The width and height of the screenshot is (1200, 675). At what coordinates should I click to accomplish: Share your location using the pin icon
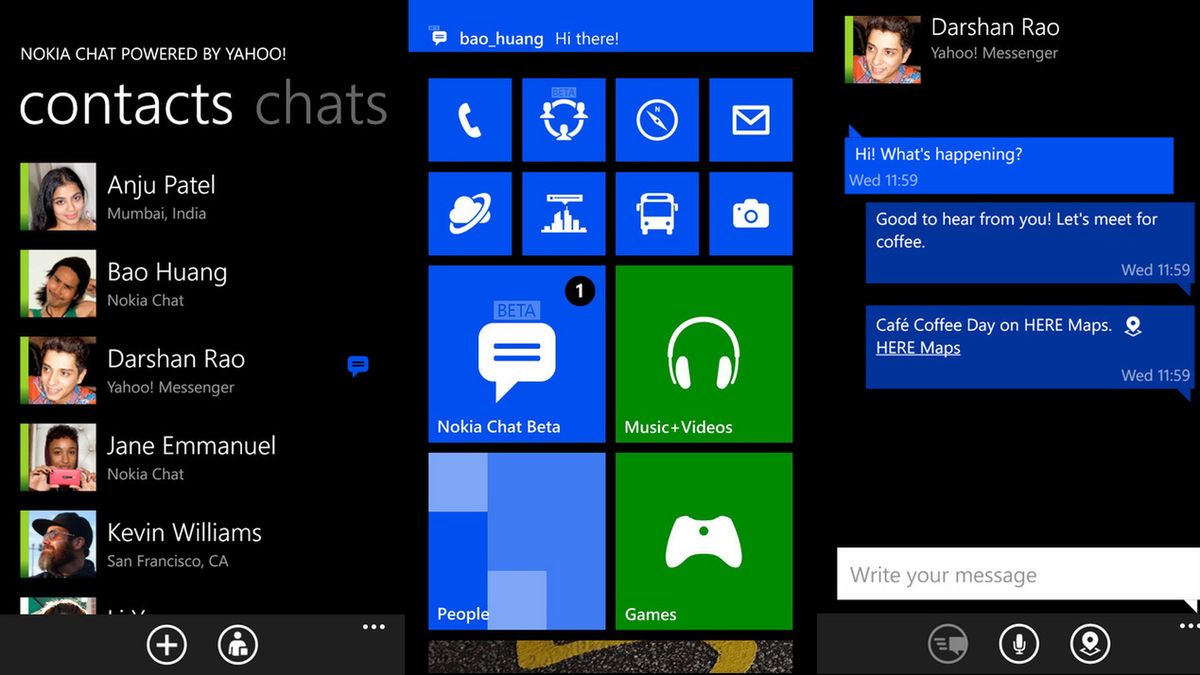pos(1089,644)
